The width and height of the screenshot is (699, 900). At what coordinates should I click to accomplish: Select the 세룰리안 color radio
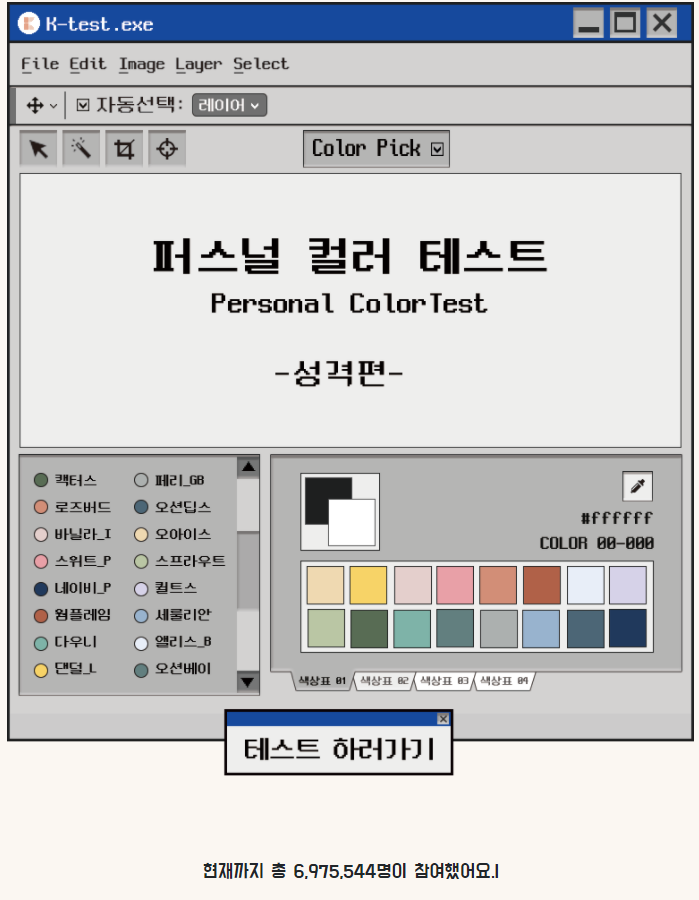pyautogui.click(x=141, y=615)
